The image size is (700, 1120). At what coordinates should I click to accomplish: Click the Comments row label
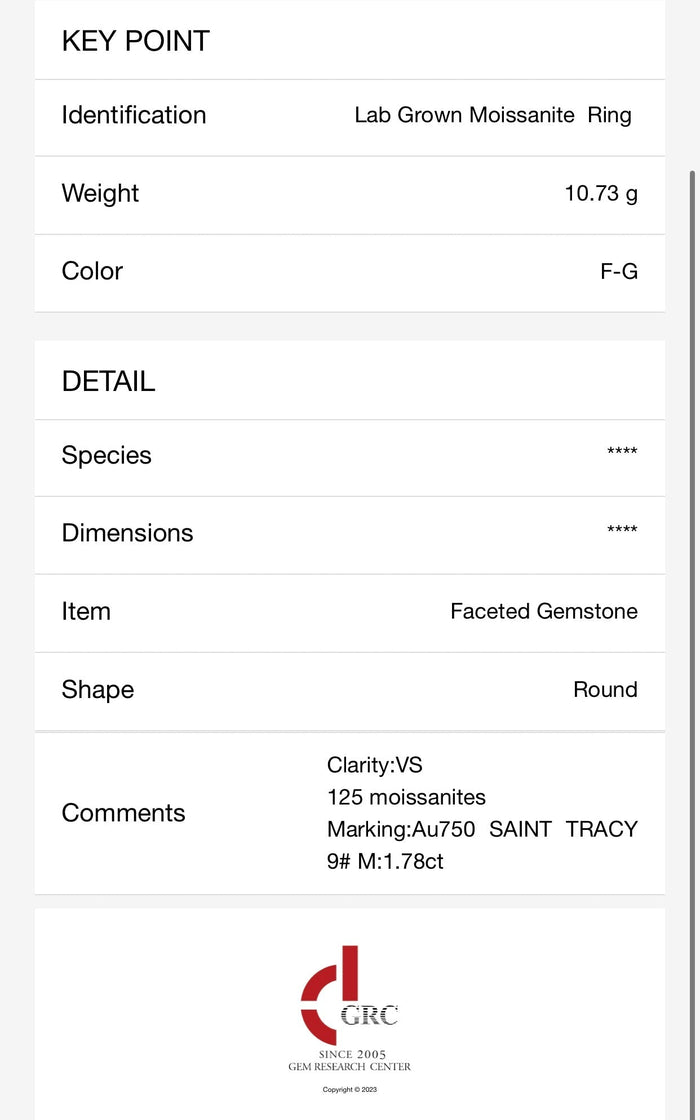[124, 813]
